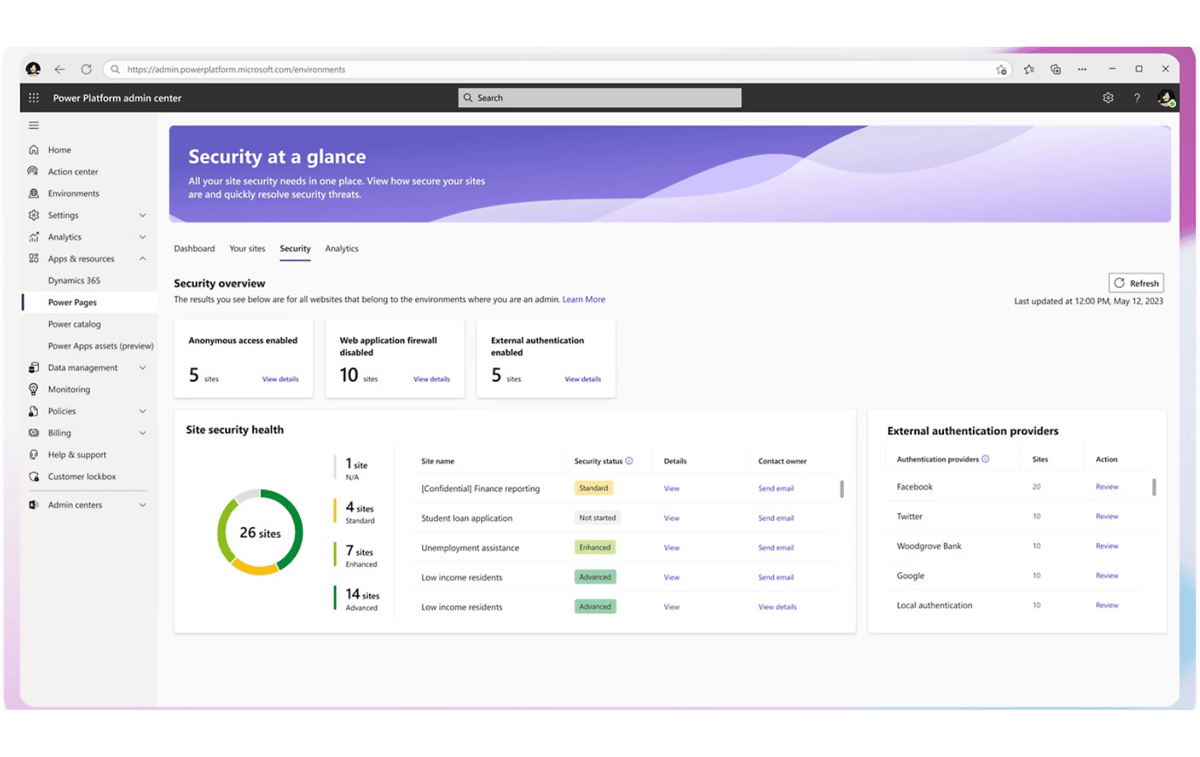The width and height of the screenshot is (1200, 757).
Task: Open settings gear in top header
Action: tap(1108, 98)
